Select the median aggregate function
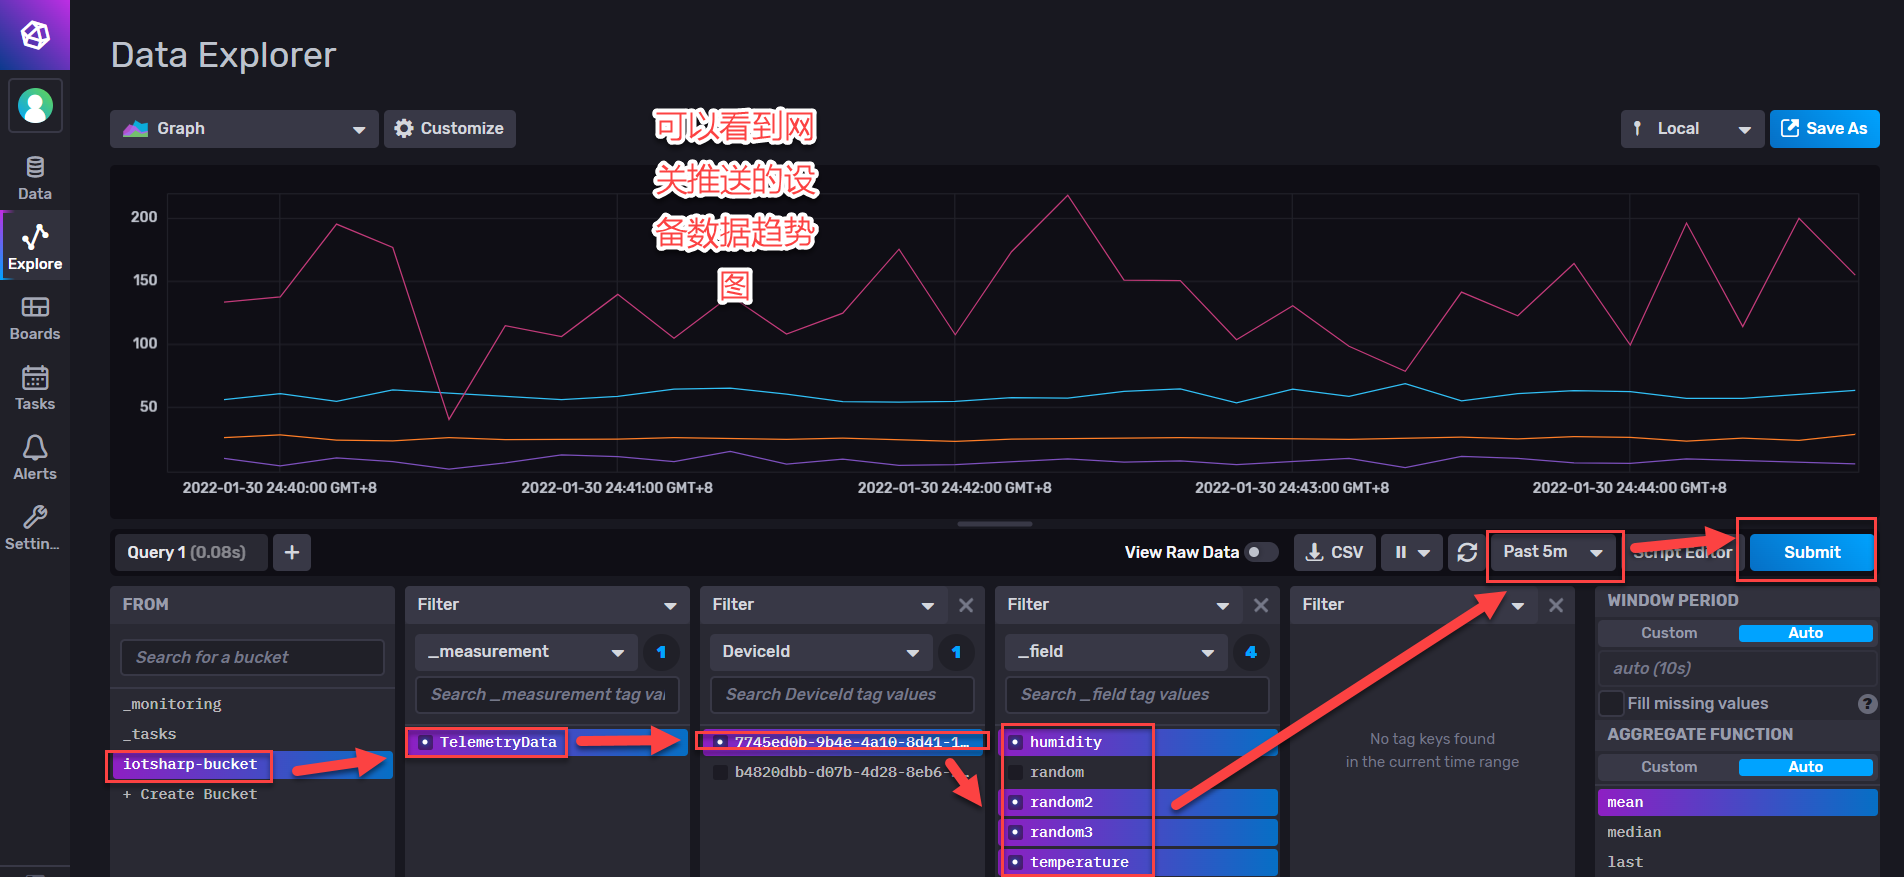This screenshot has width=1904, height=877. point(1634,832)
